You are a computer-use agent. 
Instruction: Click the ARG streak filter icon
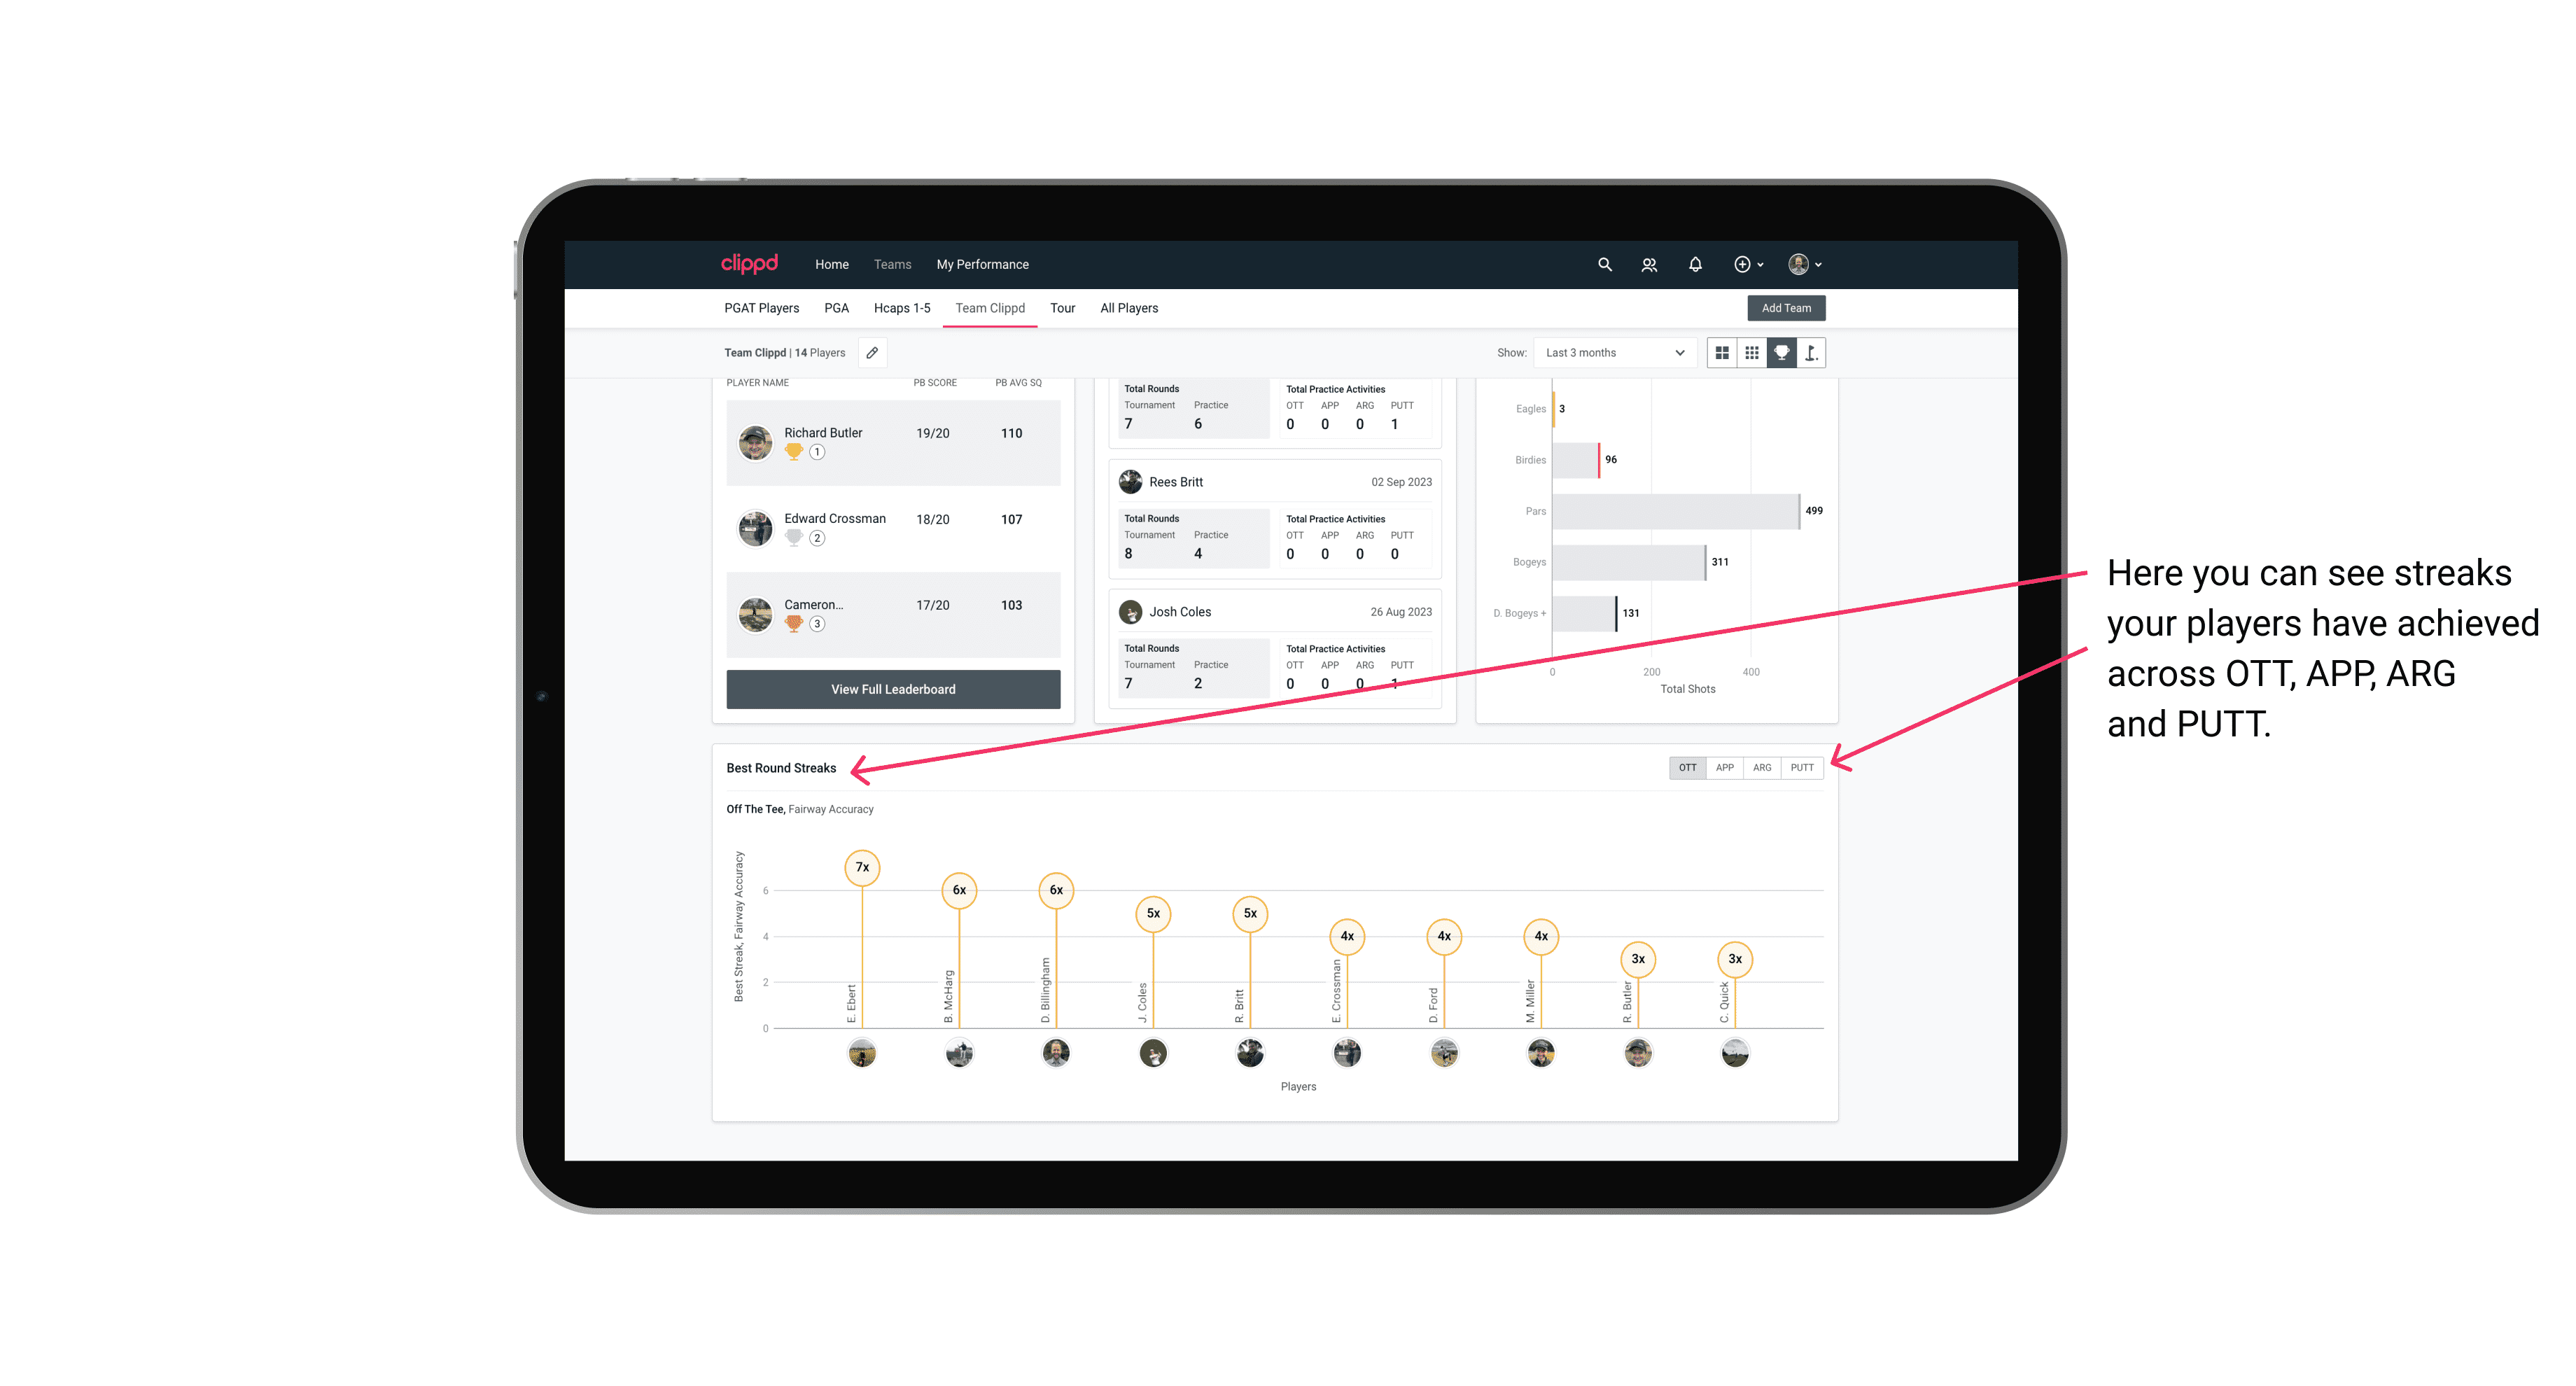1763,766
